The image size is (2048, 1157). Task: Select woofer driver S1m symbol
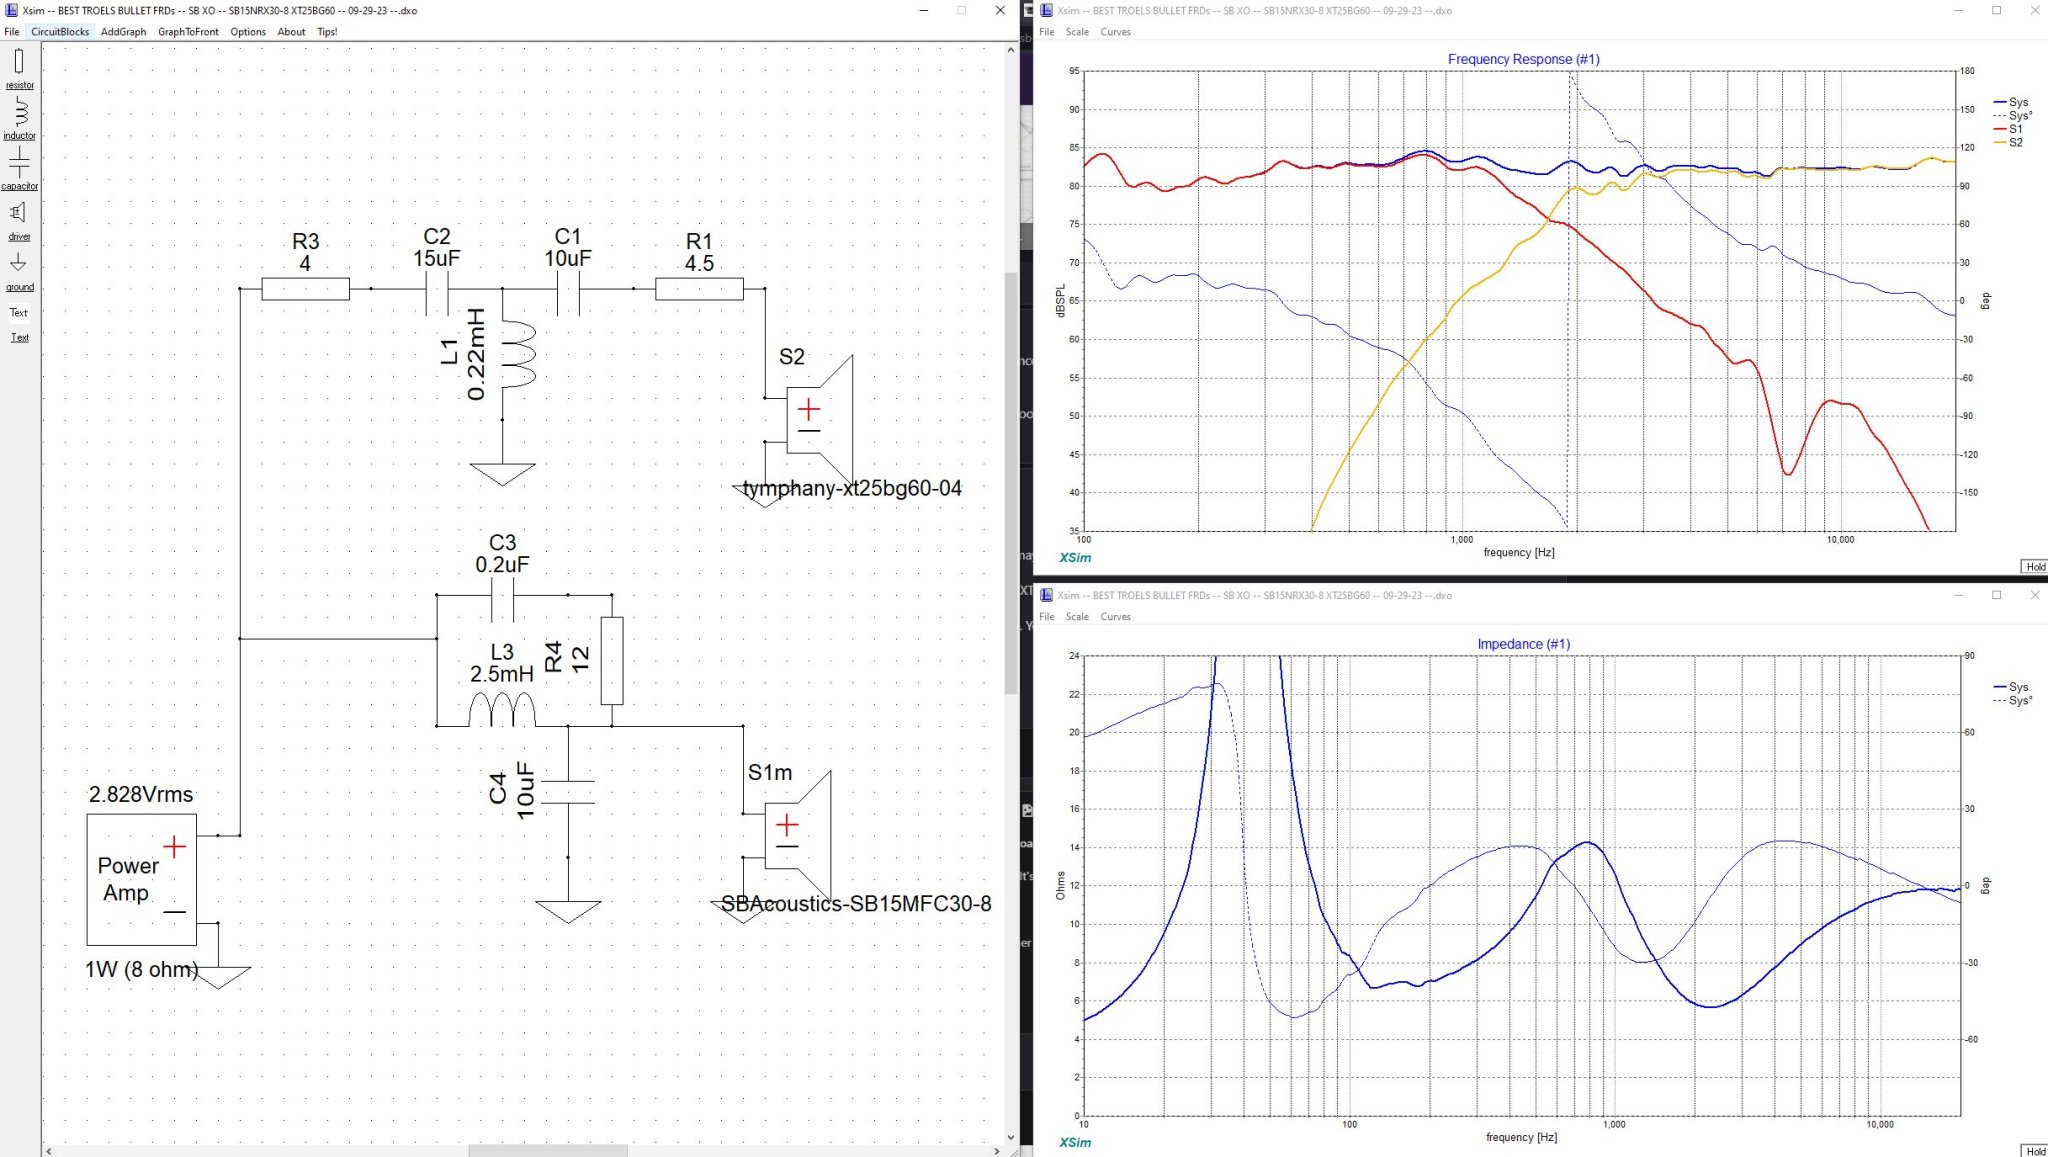[x=797, y=835]
